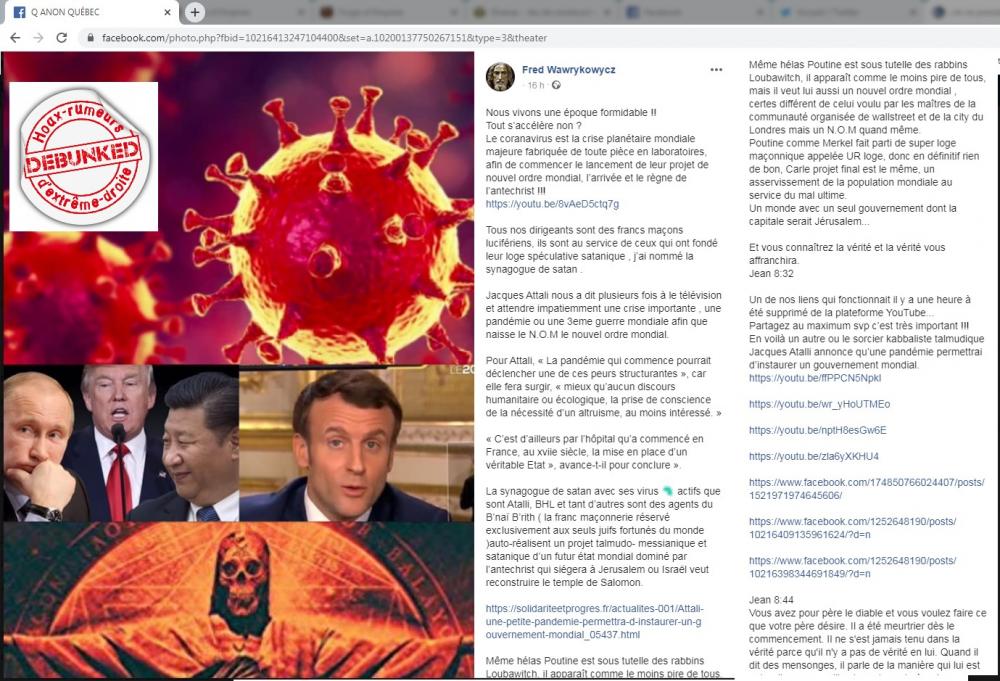Click the browser back arrow
Viewport: 1000px width, 681px height.
click(15, 38)
